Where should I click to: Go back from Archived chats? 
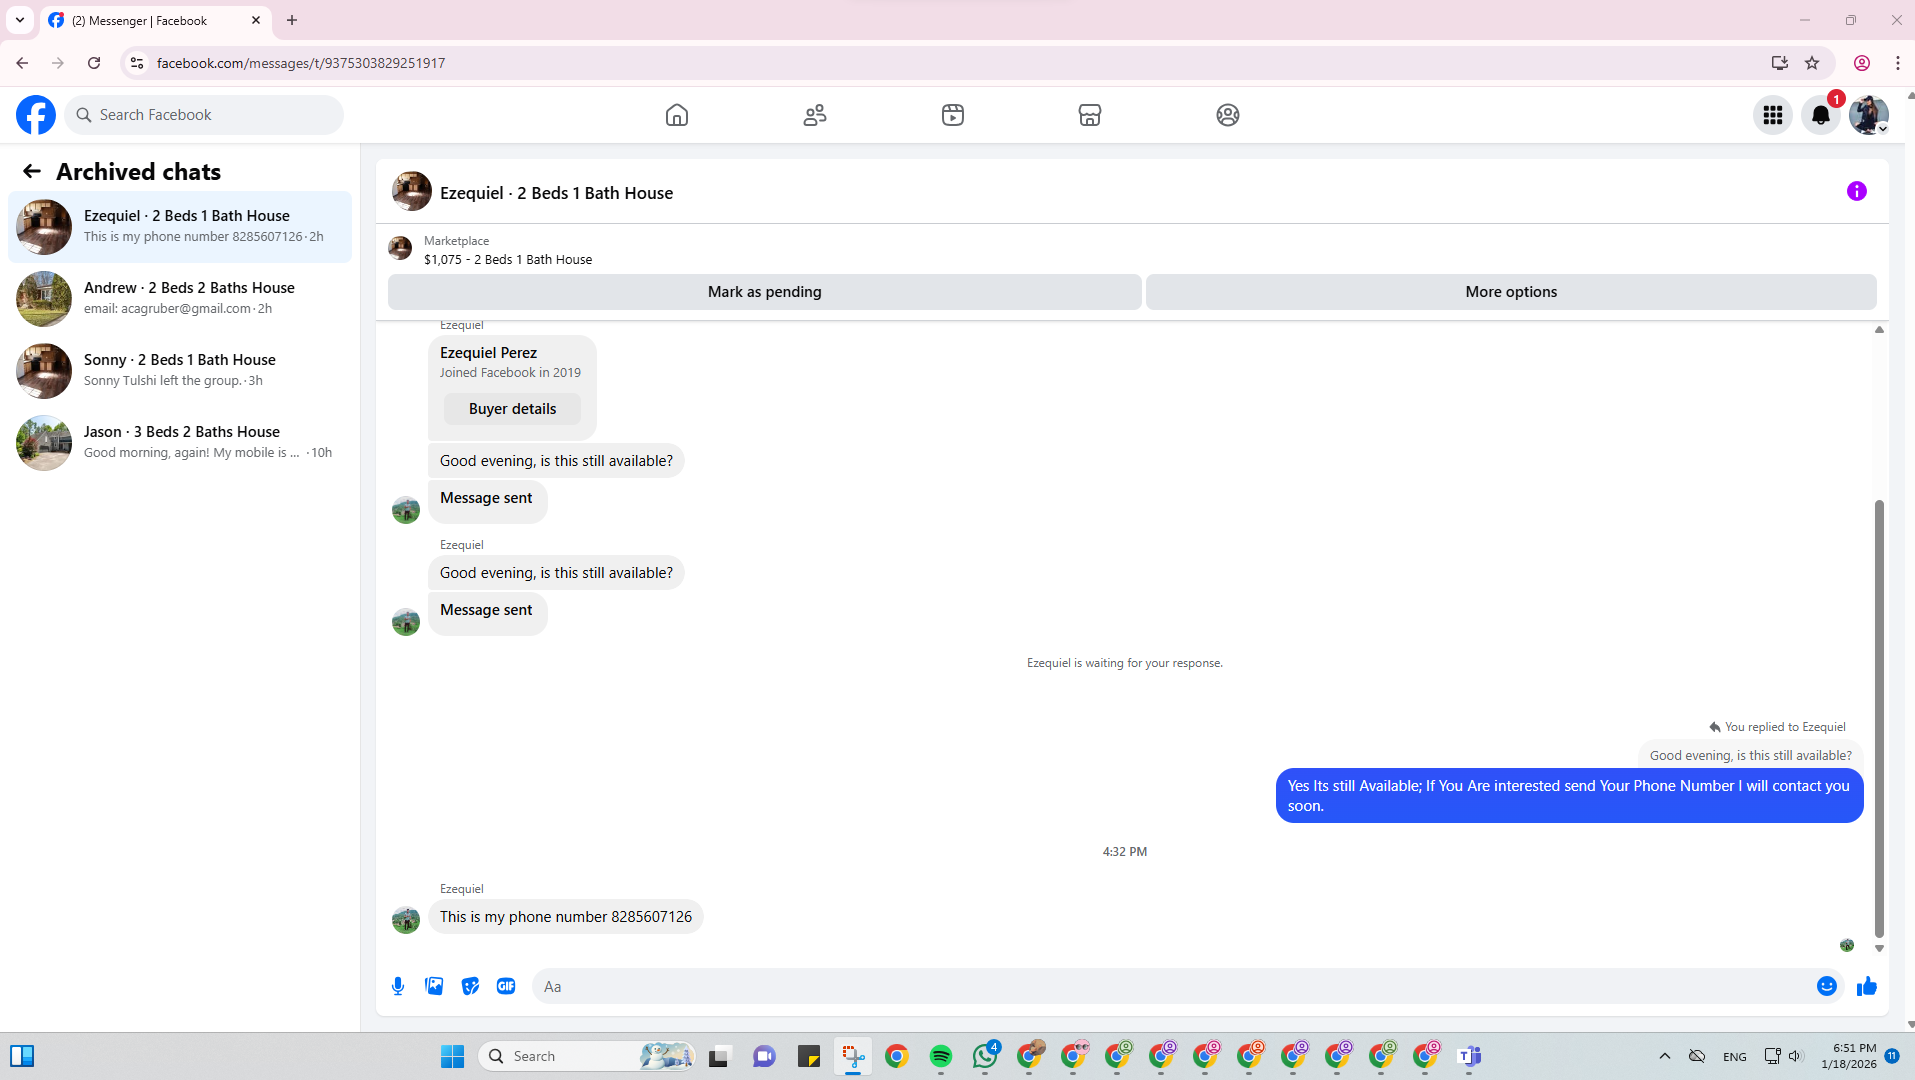point(32,171)
